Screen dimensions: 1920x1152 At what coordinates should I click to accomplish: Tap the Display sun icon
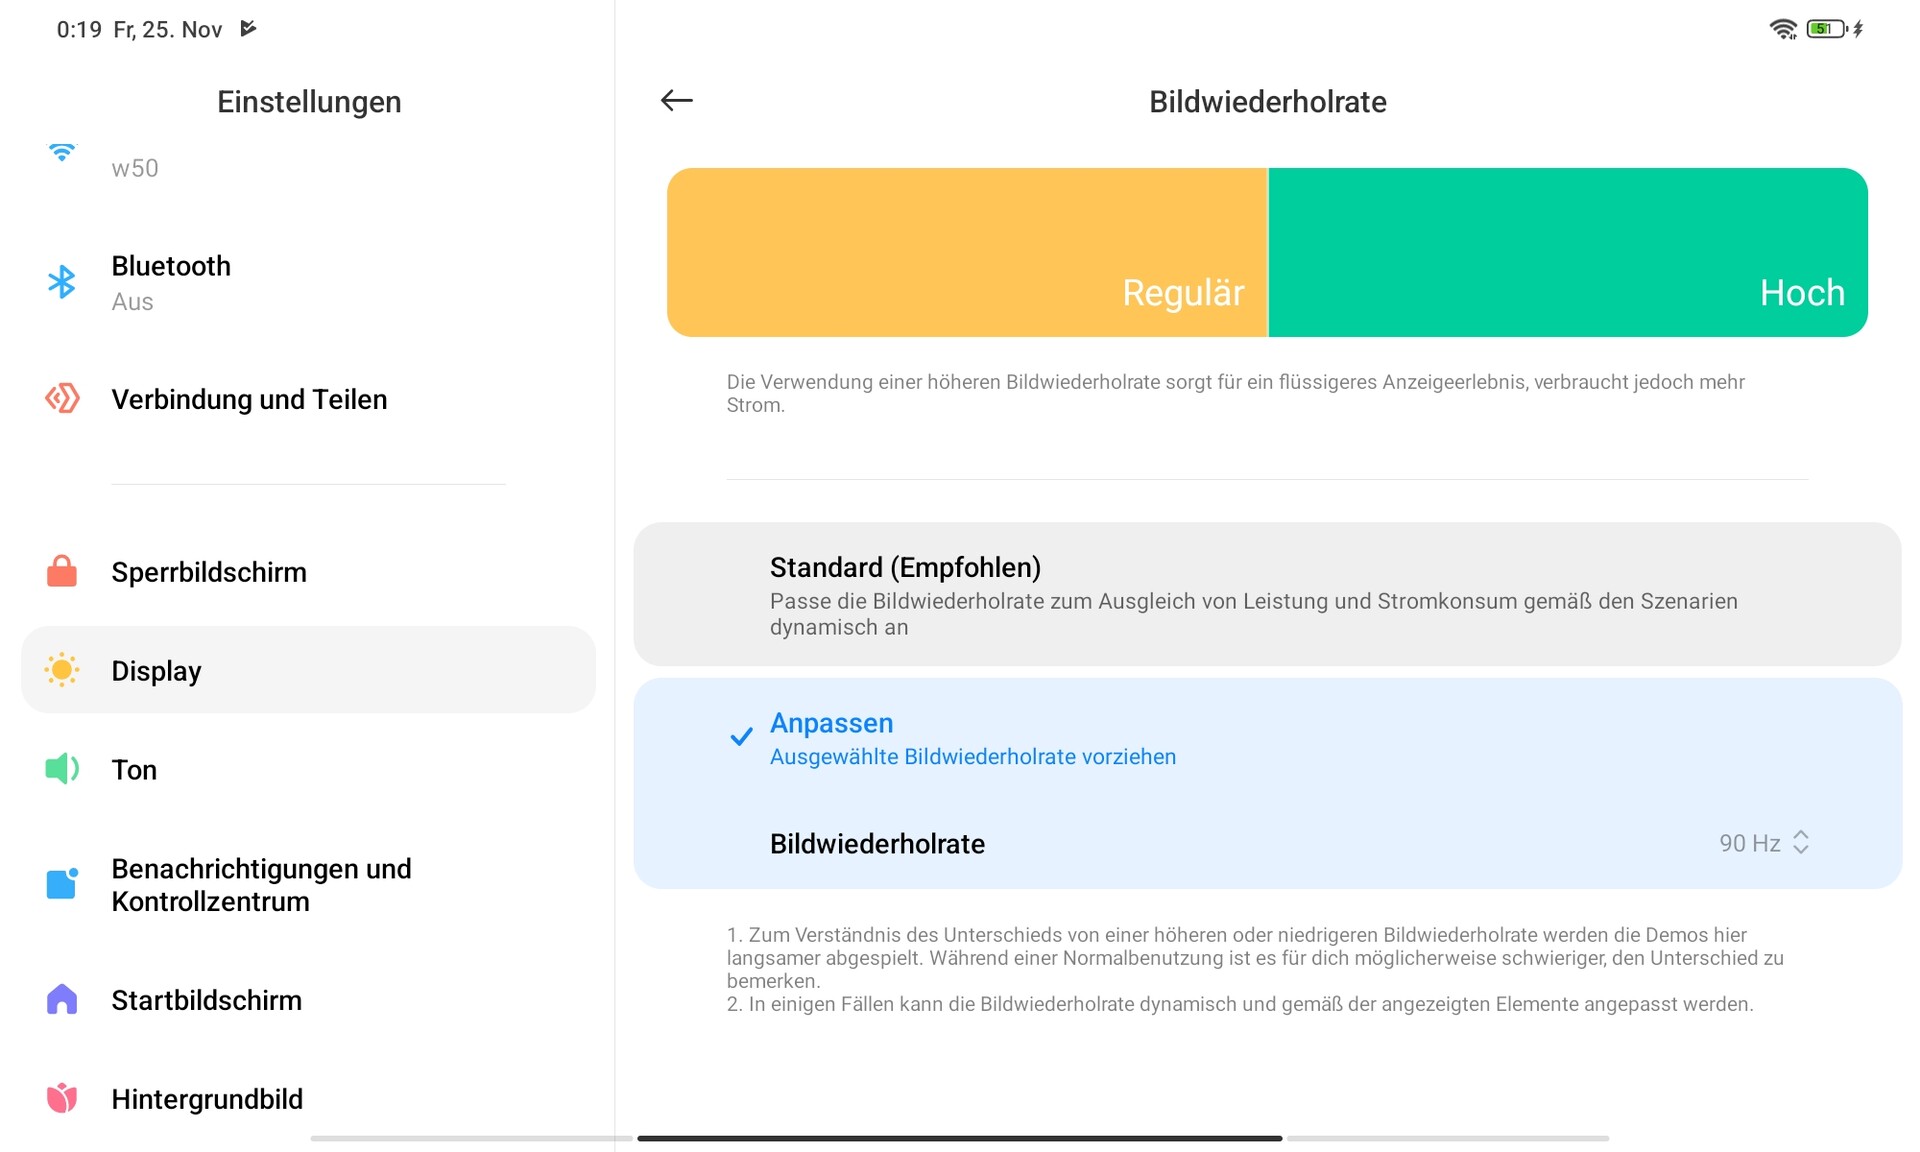[62, 670]
